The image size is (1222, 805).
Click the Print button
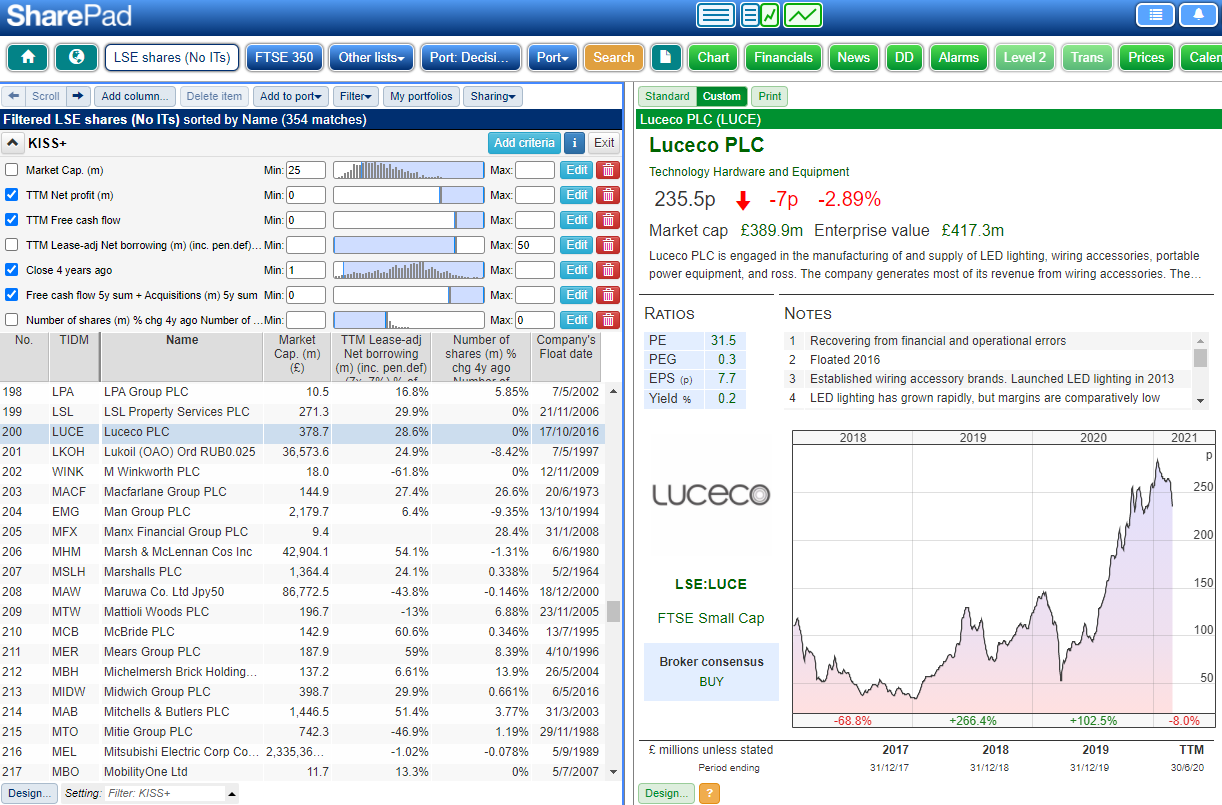(x=770, y=96)
